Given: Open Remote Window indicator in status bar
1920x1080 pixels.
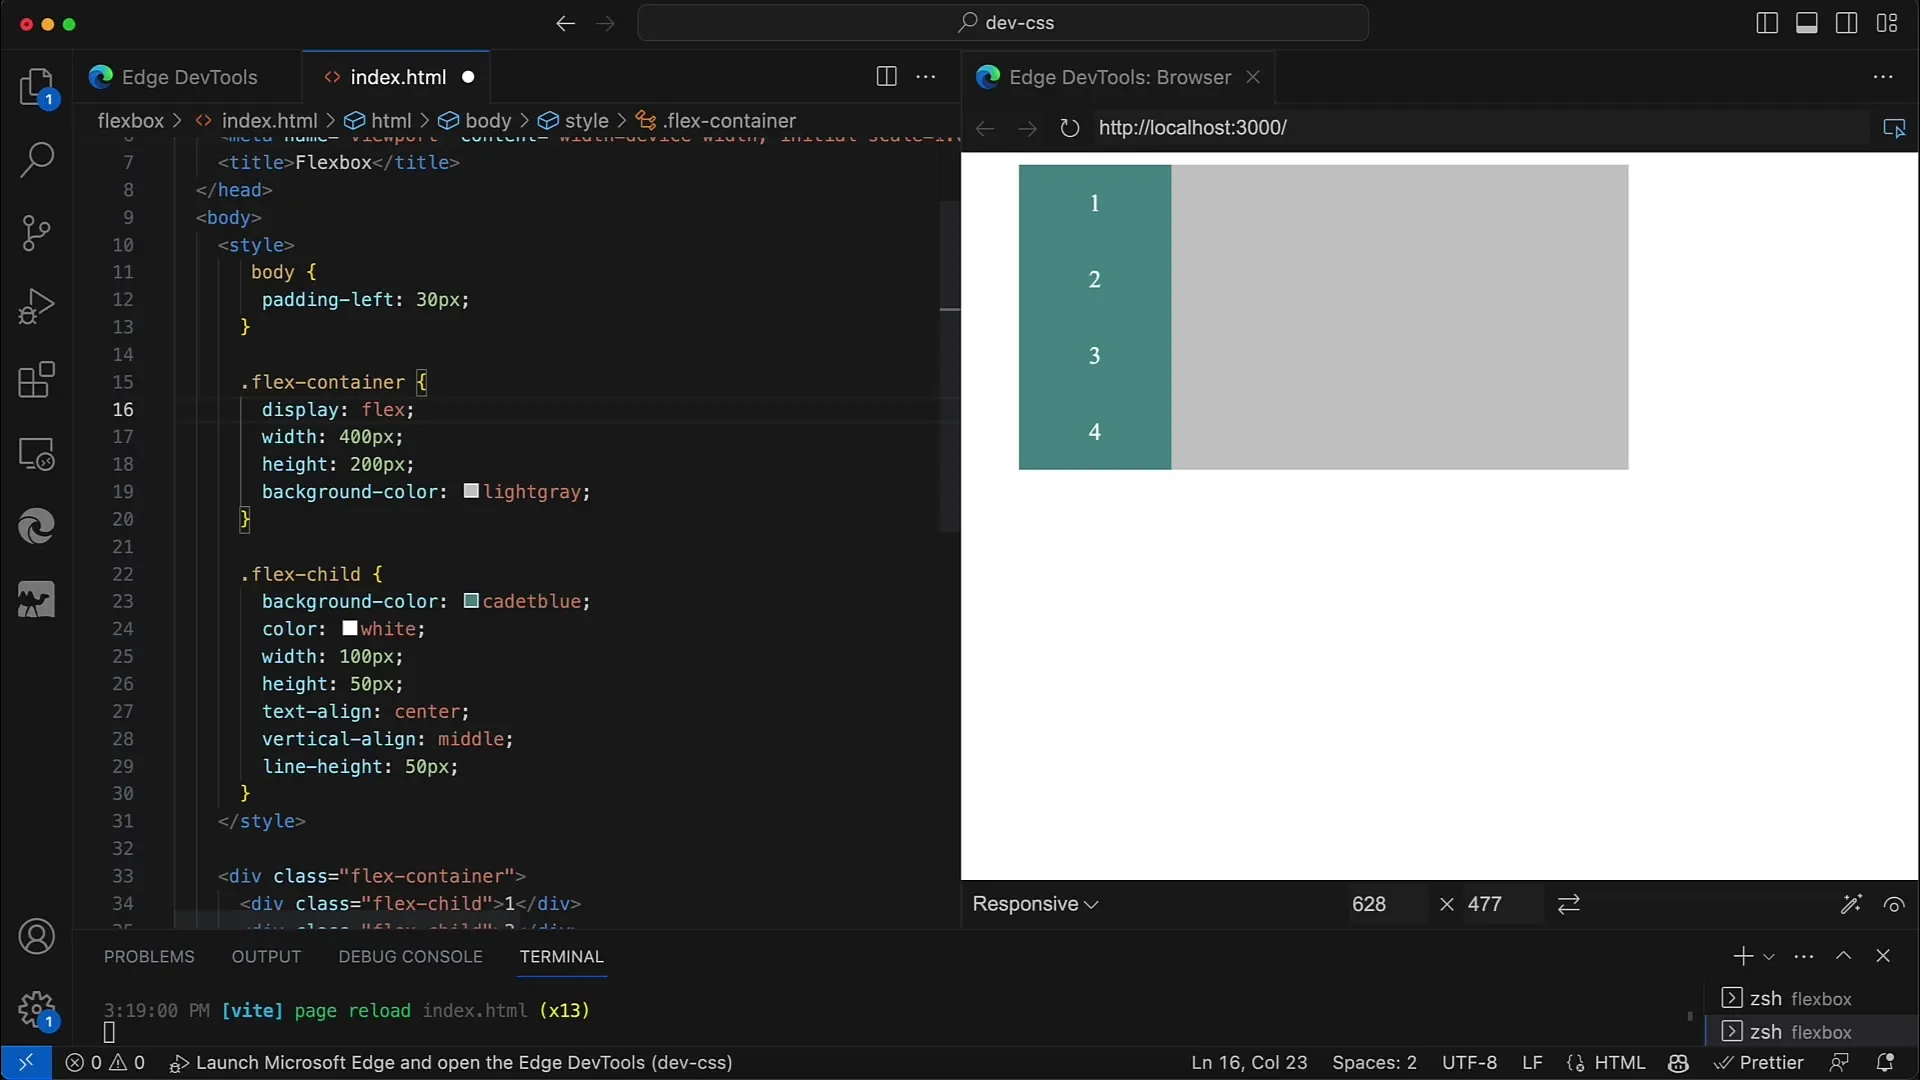Looking at the screenshot, I should click(26, 1063).
